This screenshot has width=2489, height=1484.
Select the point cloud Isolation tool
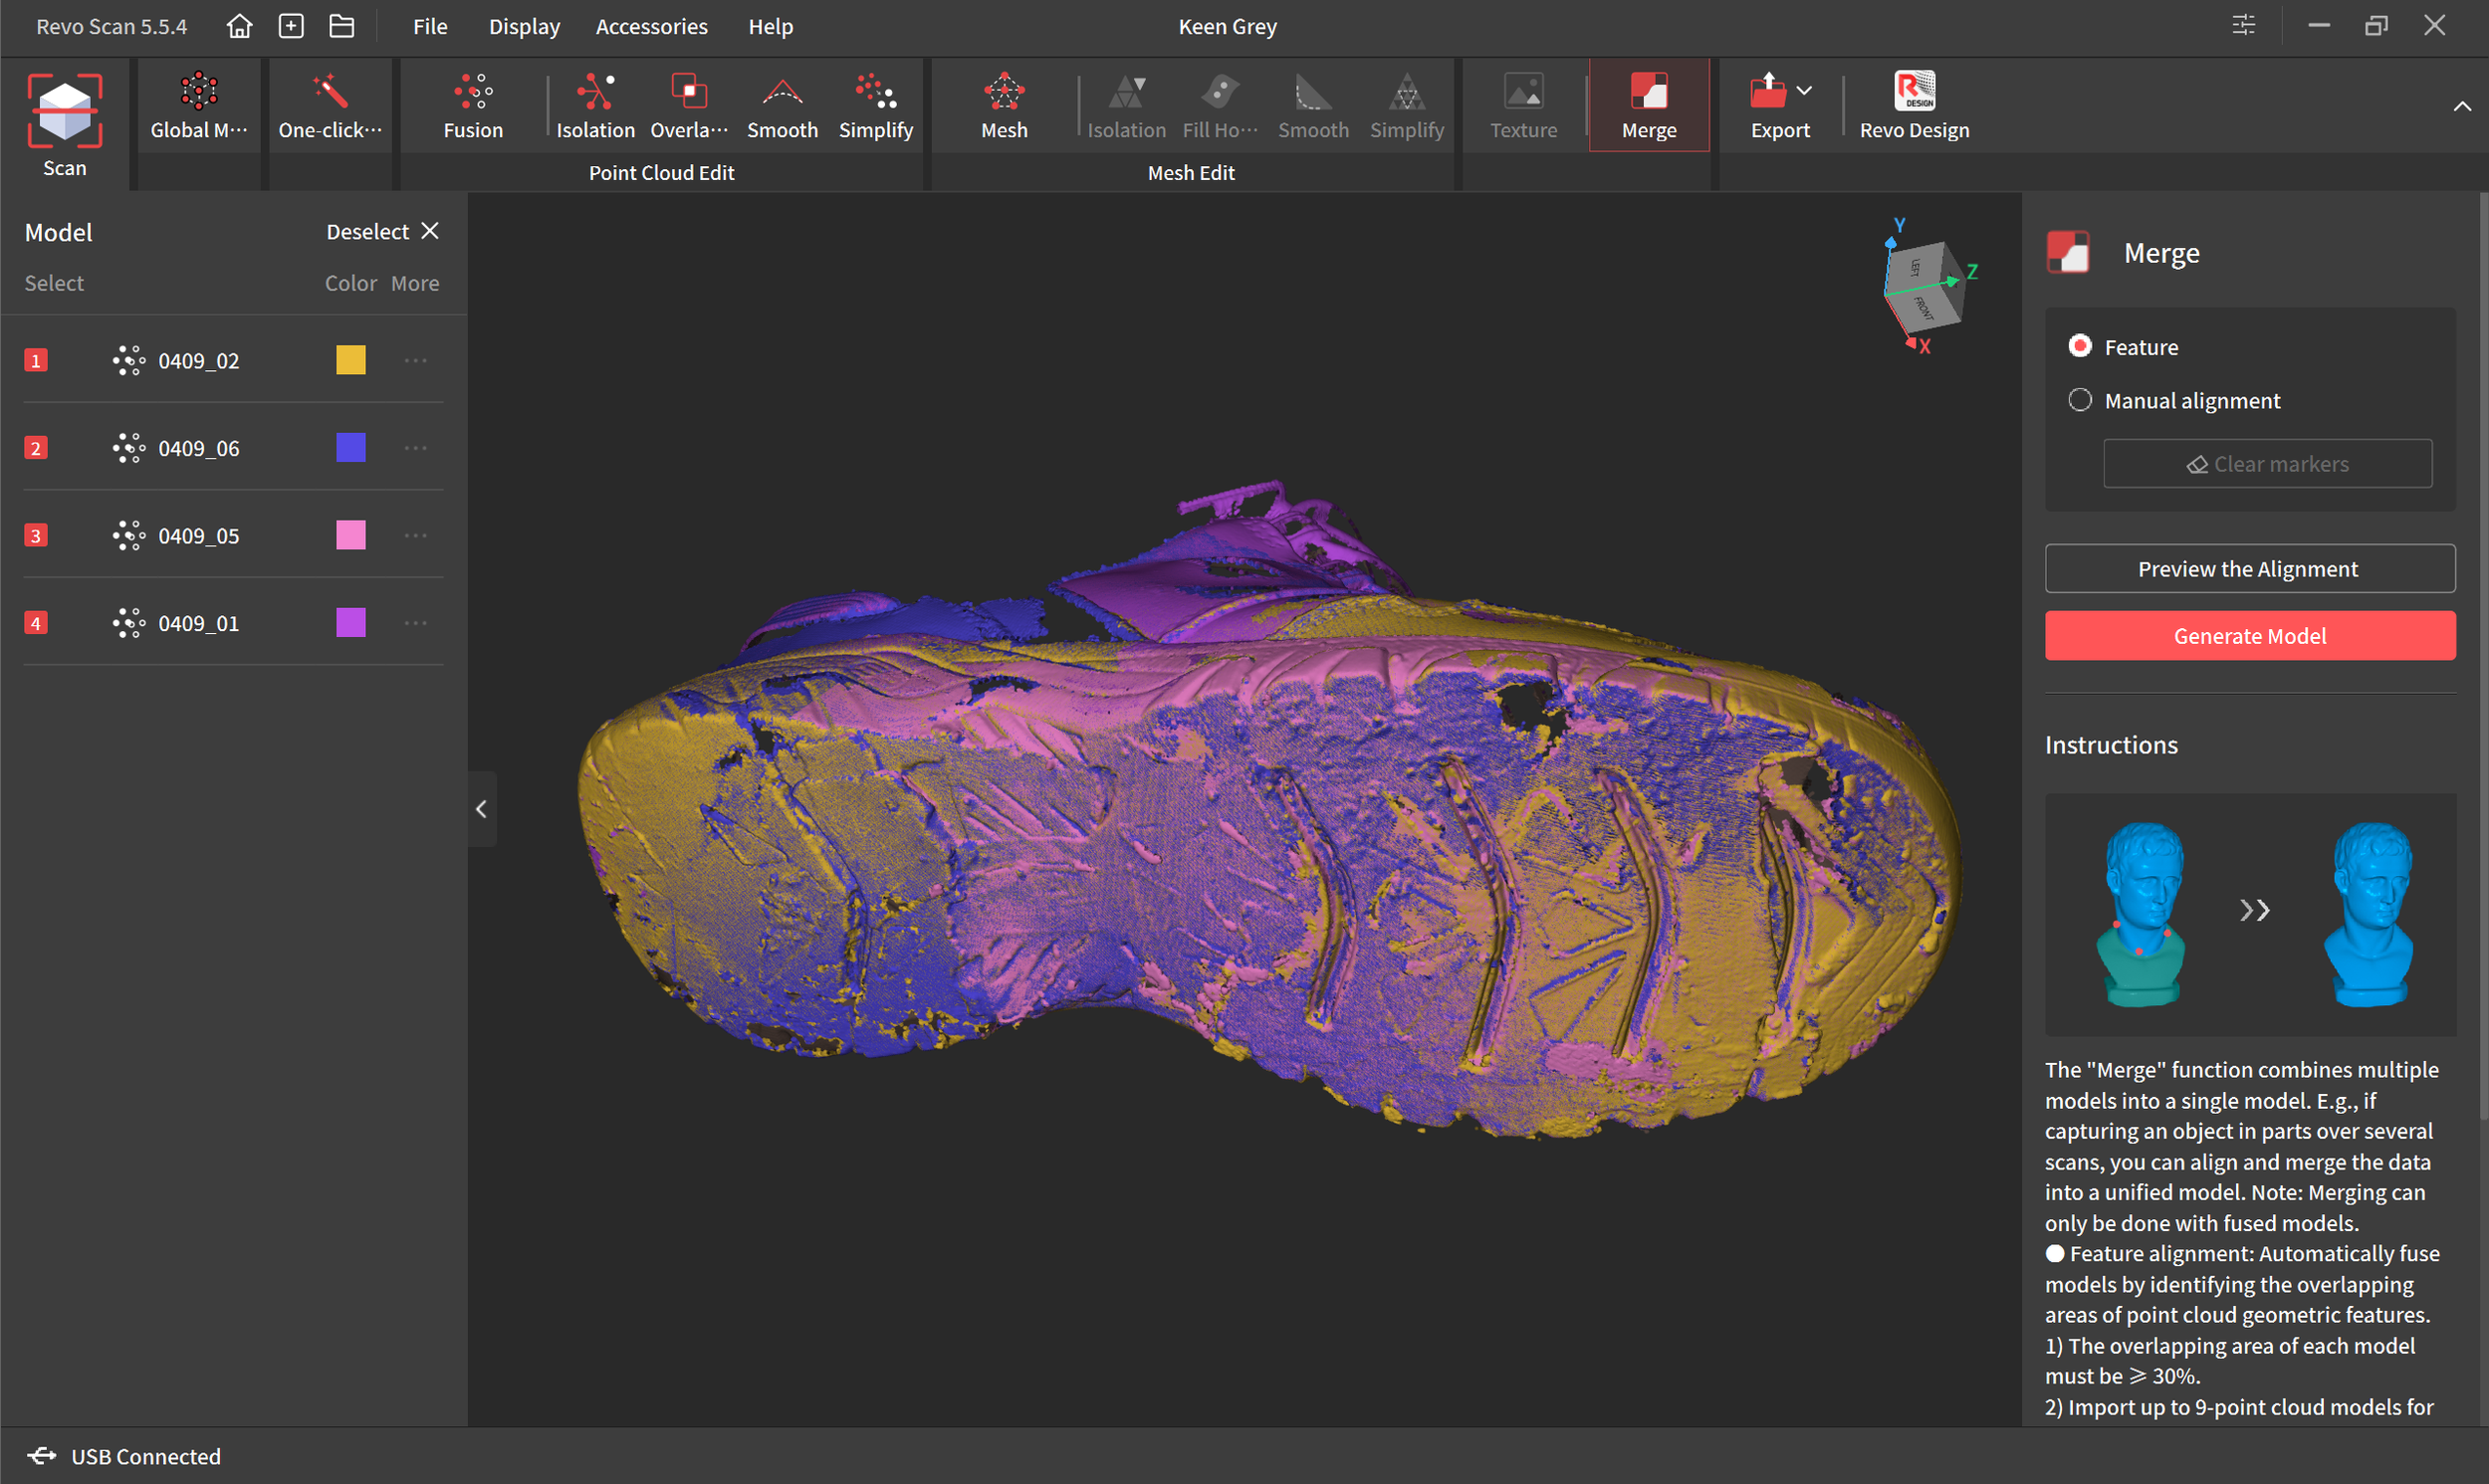pos(595,92)
